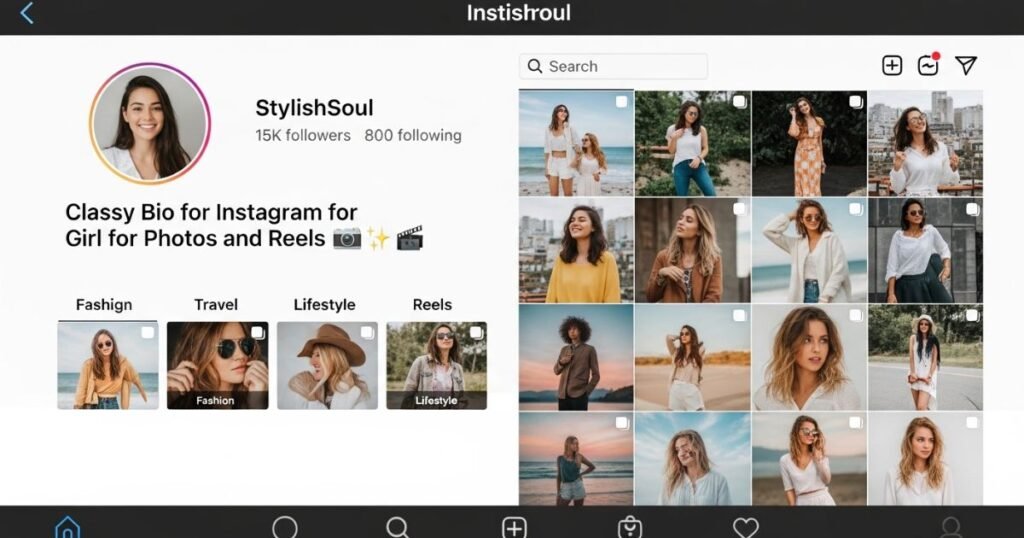Open post of woman in cream cardigan with sunglasses
Screen dimensions: 1024x538
tap(809, 250)
